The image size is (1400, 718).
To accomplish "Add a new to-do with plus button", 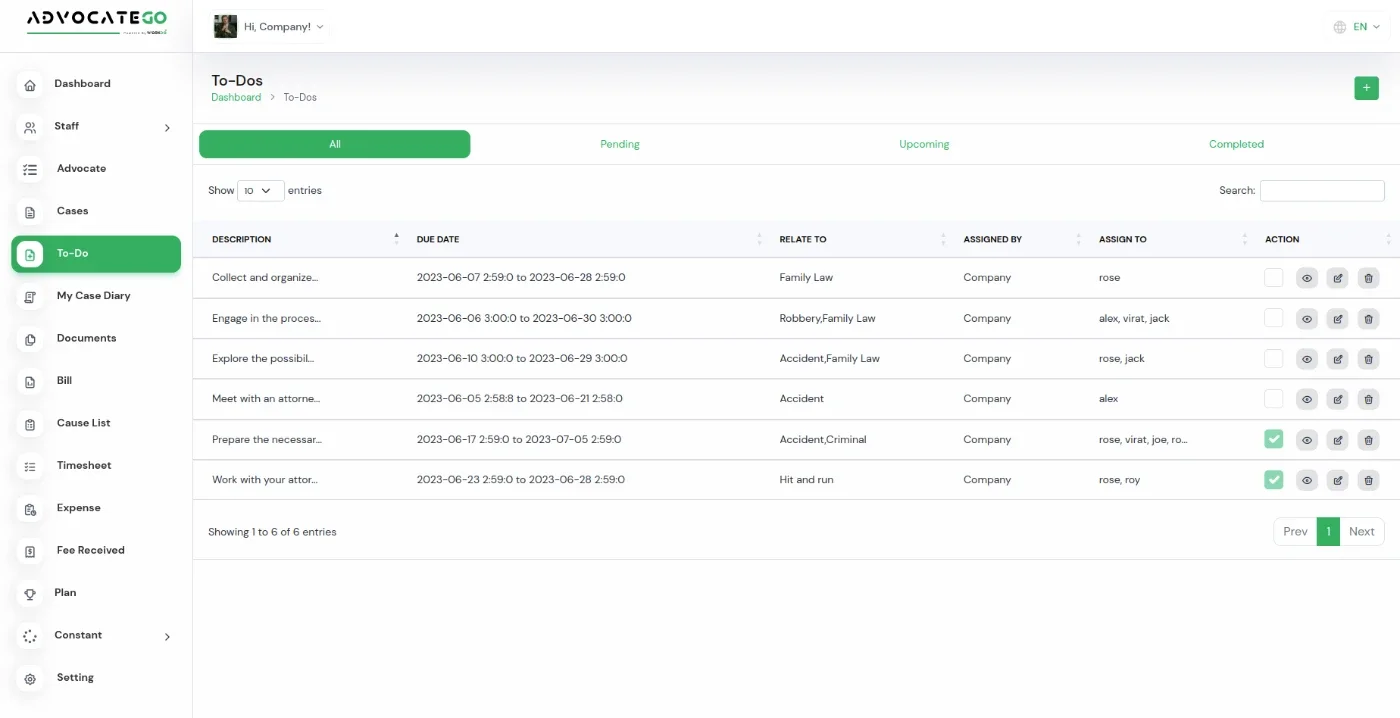I will pyautogui.click(x=1366, y=88).
